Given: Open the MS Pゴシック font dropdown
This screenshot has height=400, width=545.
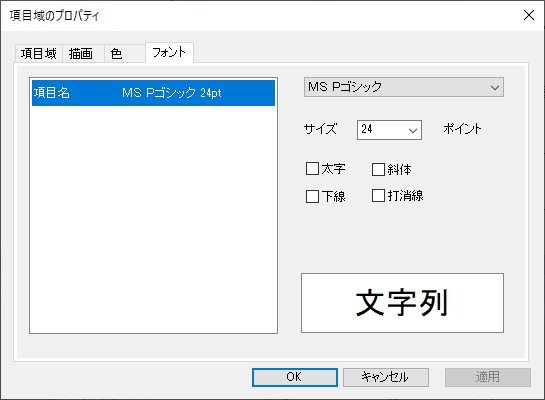Looking at the screenshot, I should (404, 87).
